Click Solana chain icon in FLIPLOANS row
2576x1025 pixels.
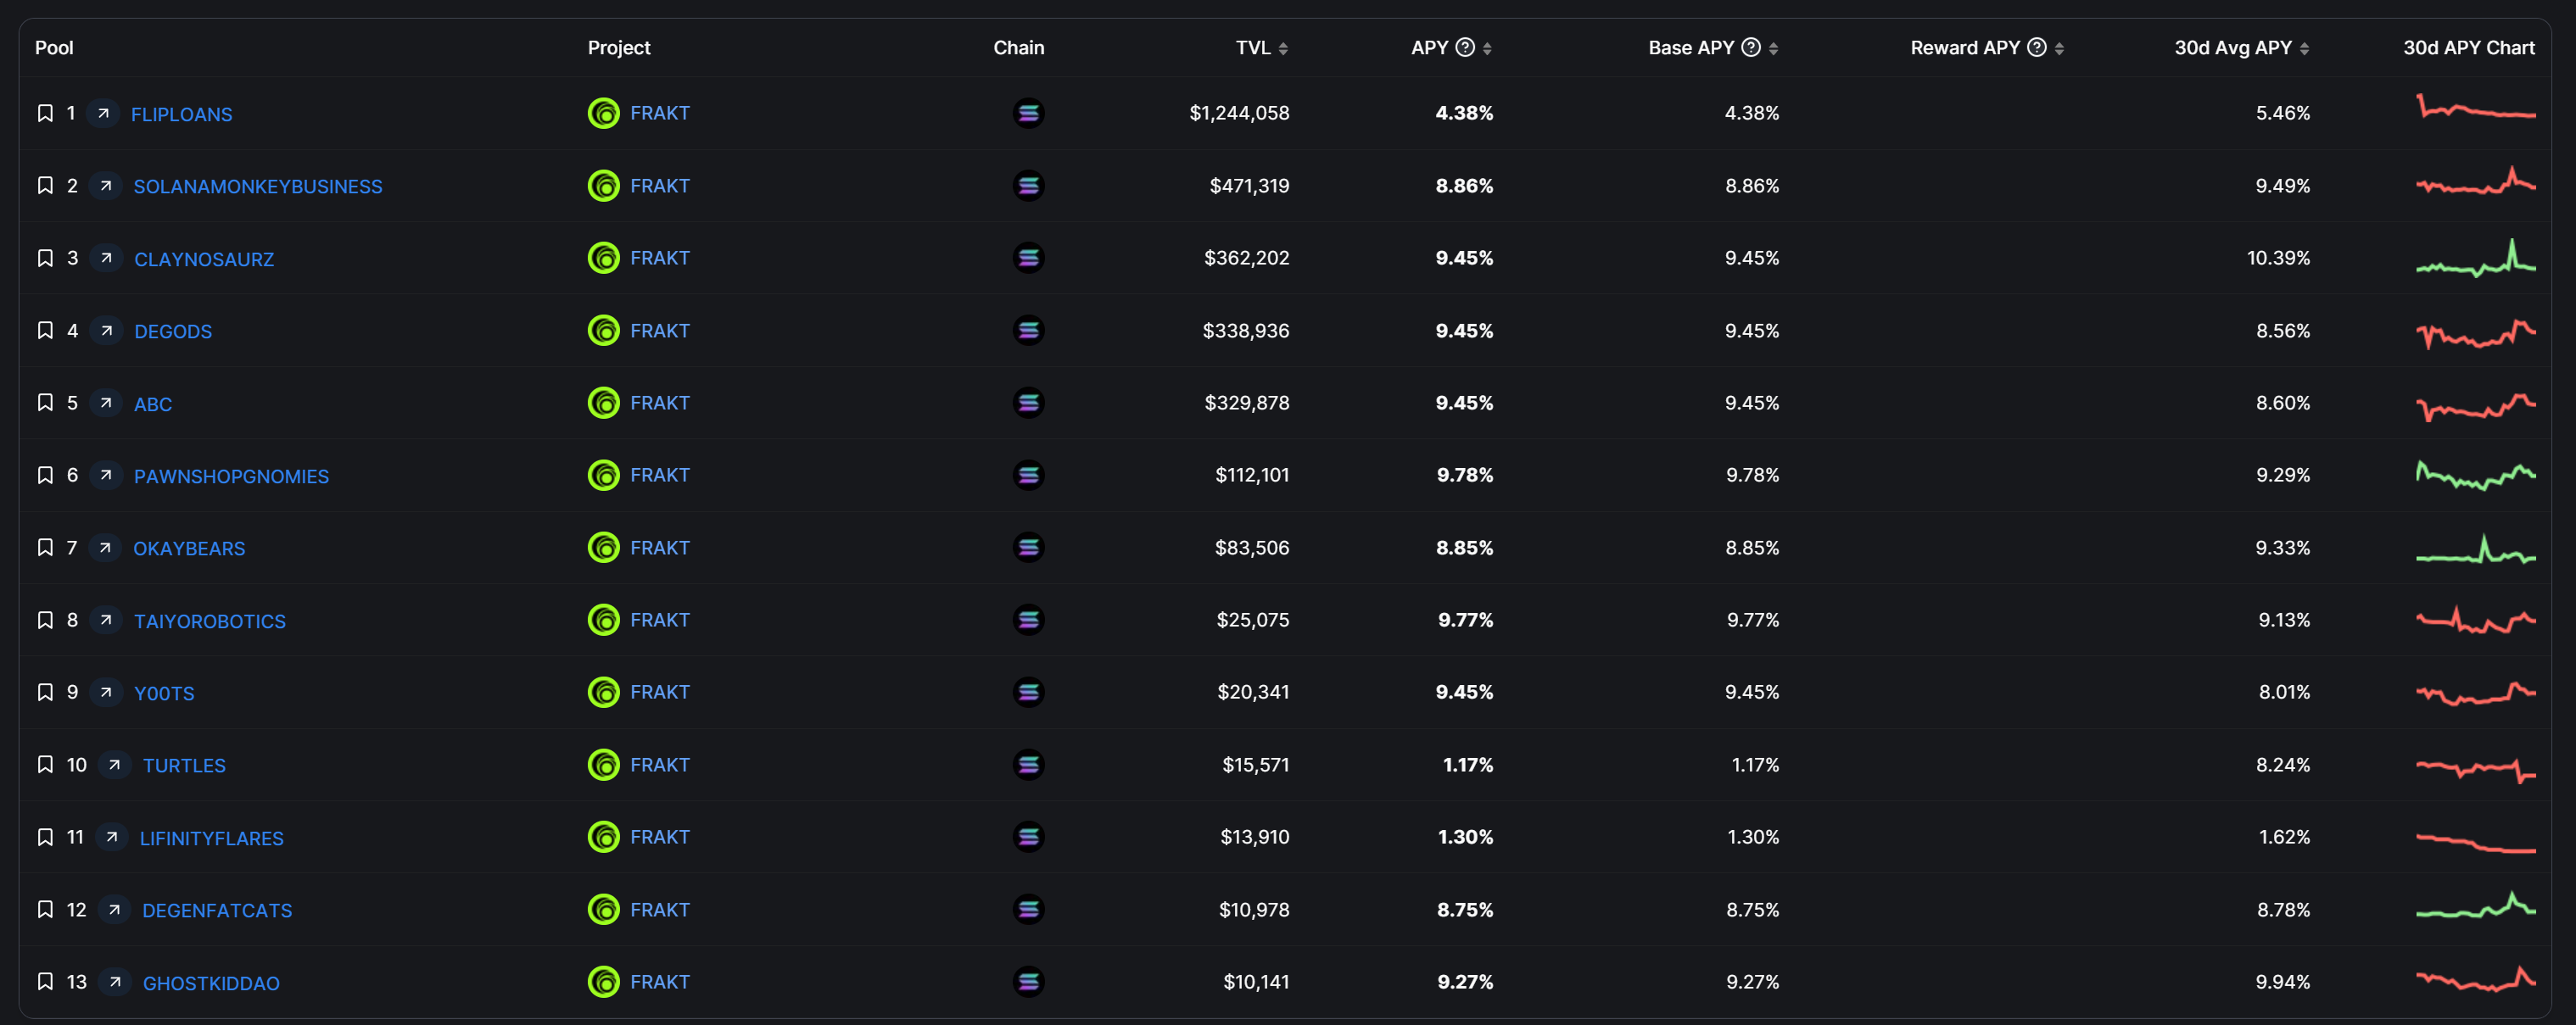(x=1028, y=113)
